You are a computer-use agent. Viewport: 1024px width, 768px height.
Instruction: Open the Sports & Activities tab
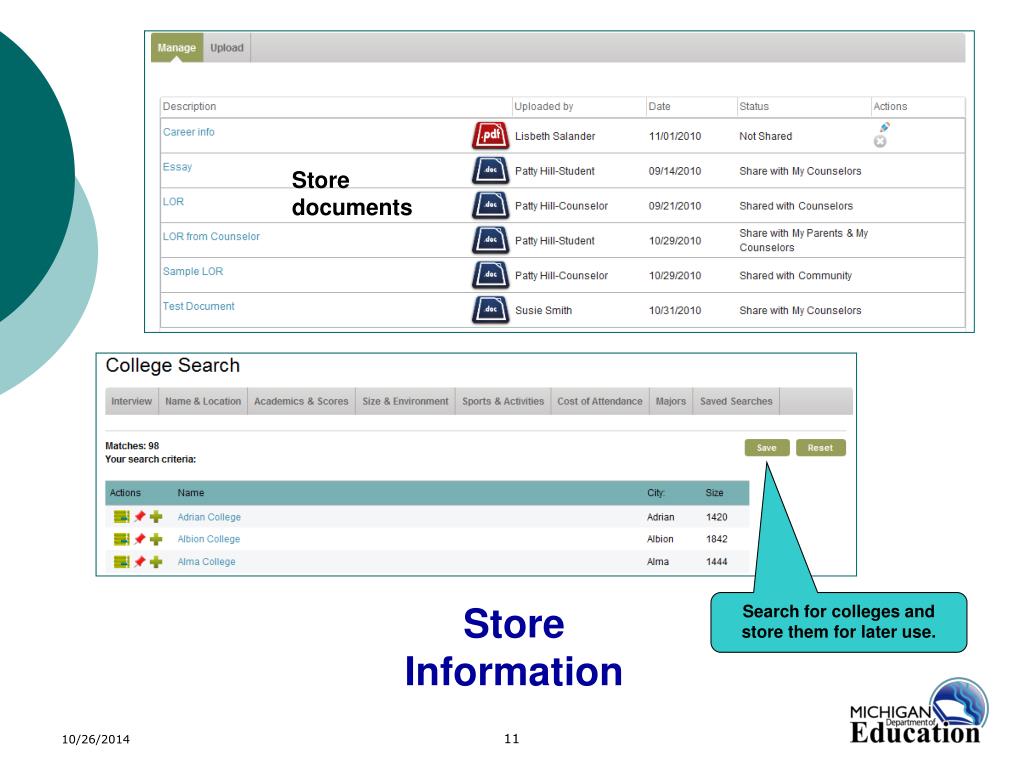coord(503,401)
